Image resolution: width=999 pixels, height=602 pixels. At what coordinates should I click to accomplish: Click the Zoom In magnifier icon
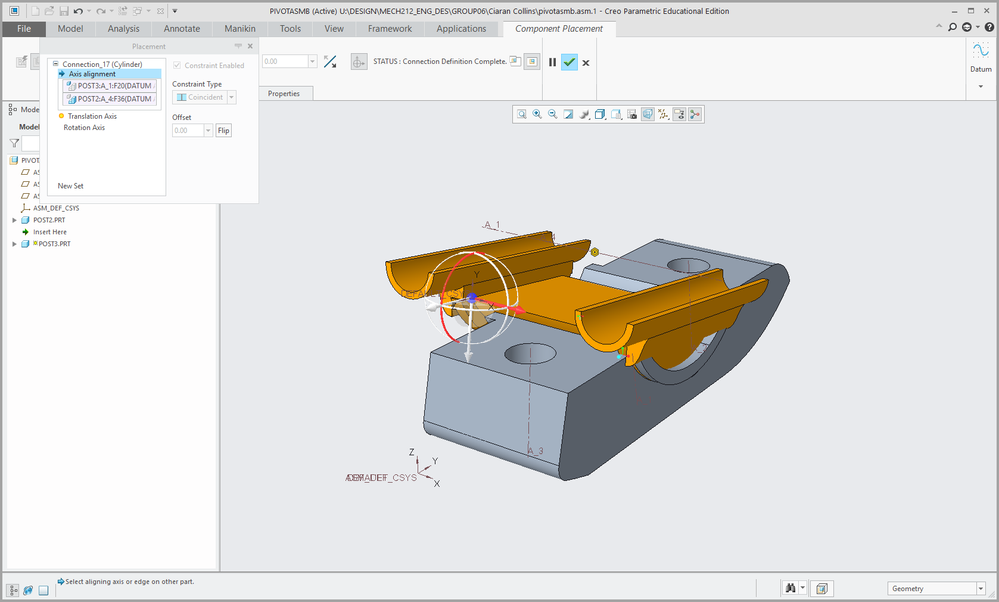point(537,115)
